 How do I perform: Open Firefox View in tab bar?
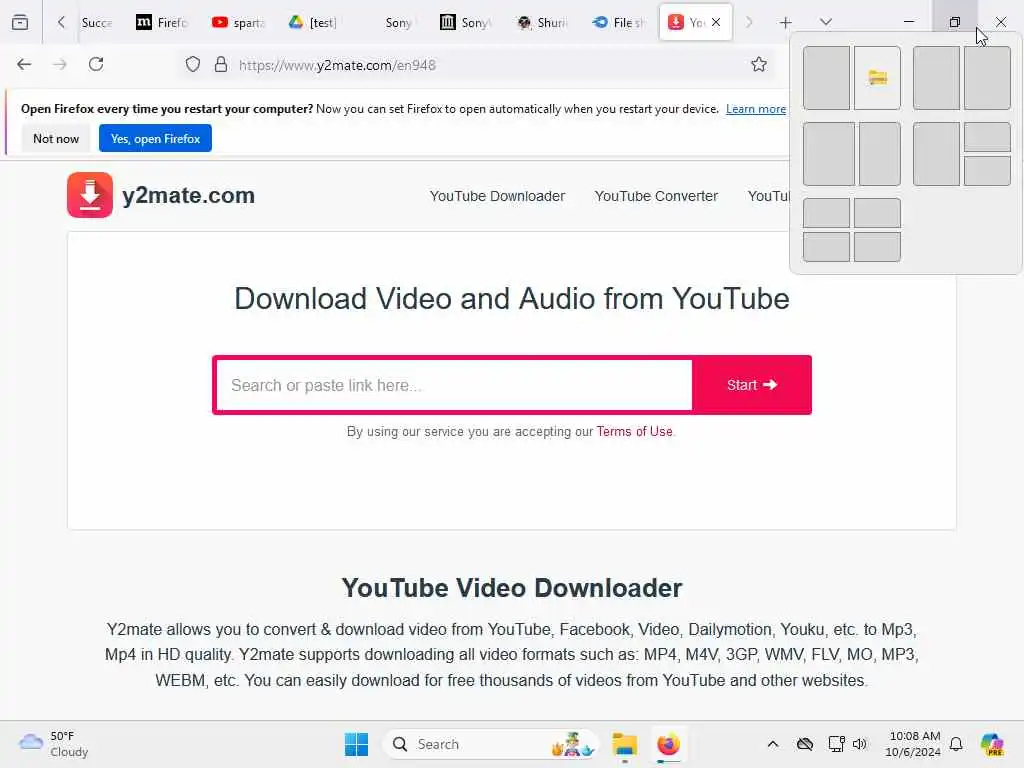[20, 22]
